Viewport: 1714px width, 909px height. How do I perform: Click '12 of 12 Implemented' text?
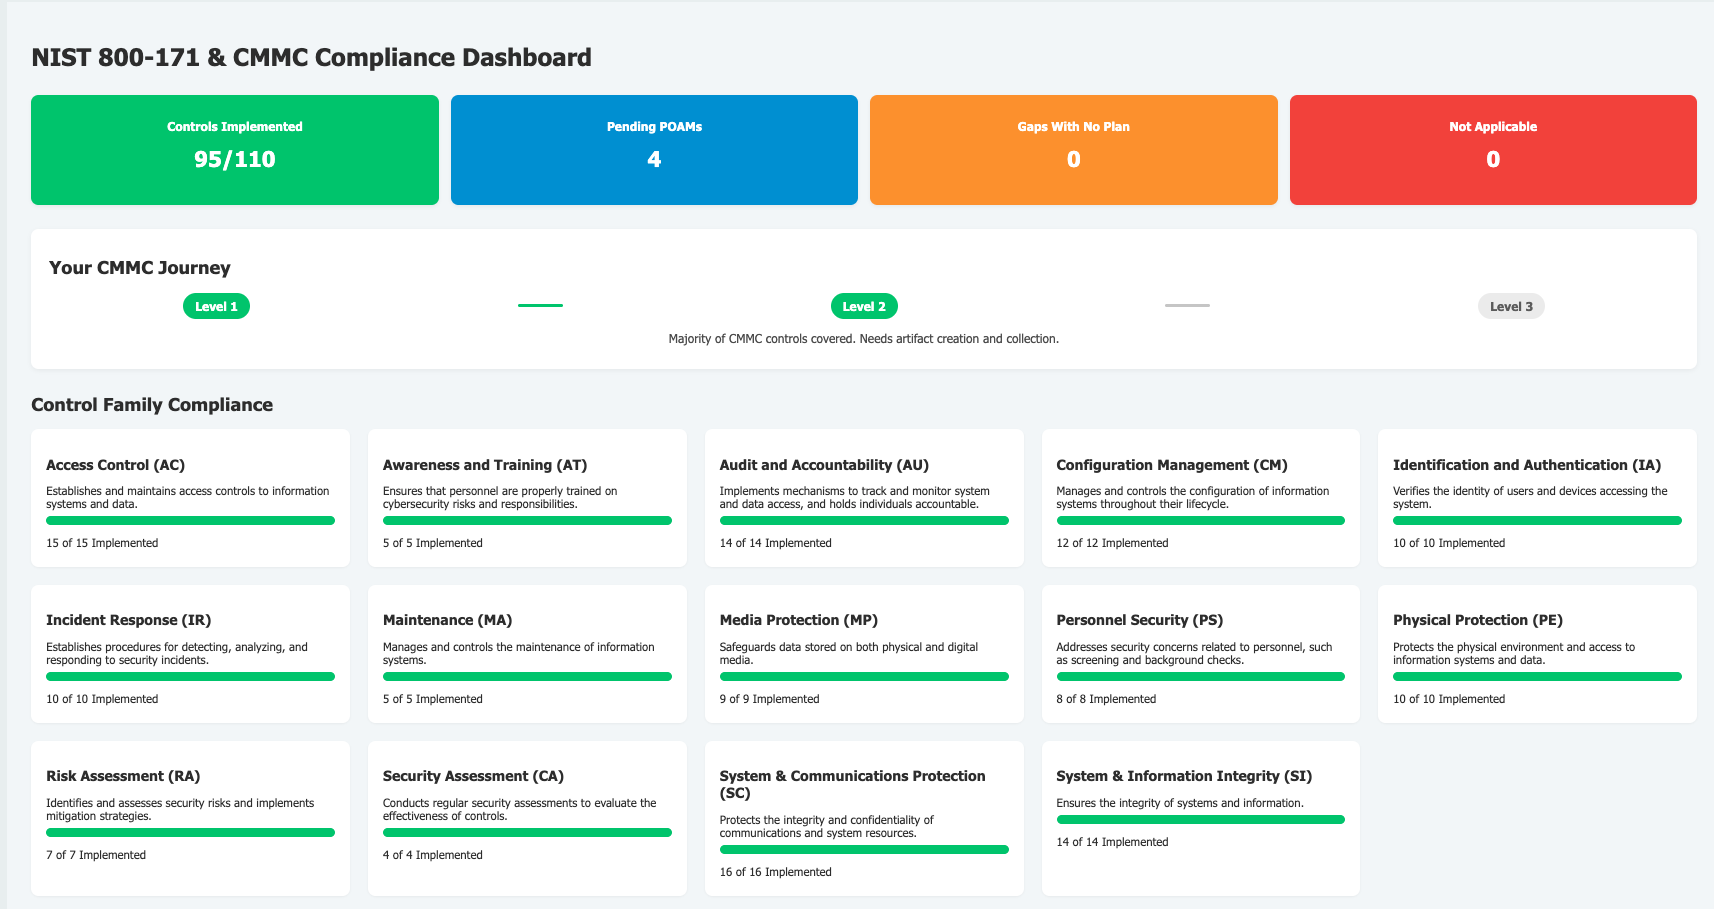coord(1112,543)
